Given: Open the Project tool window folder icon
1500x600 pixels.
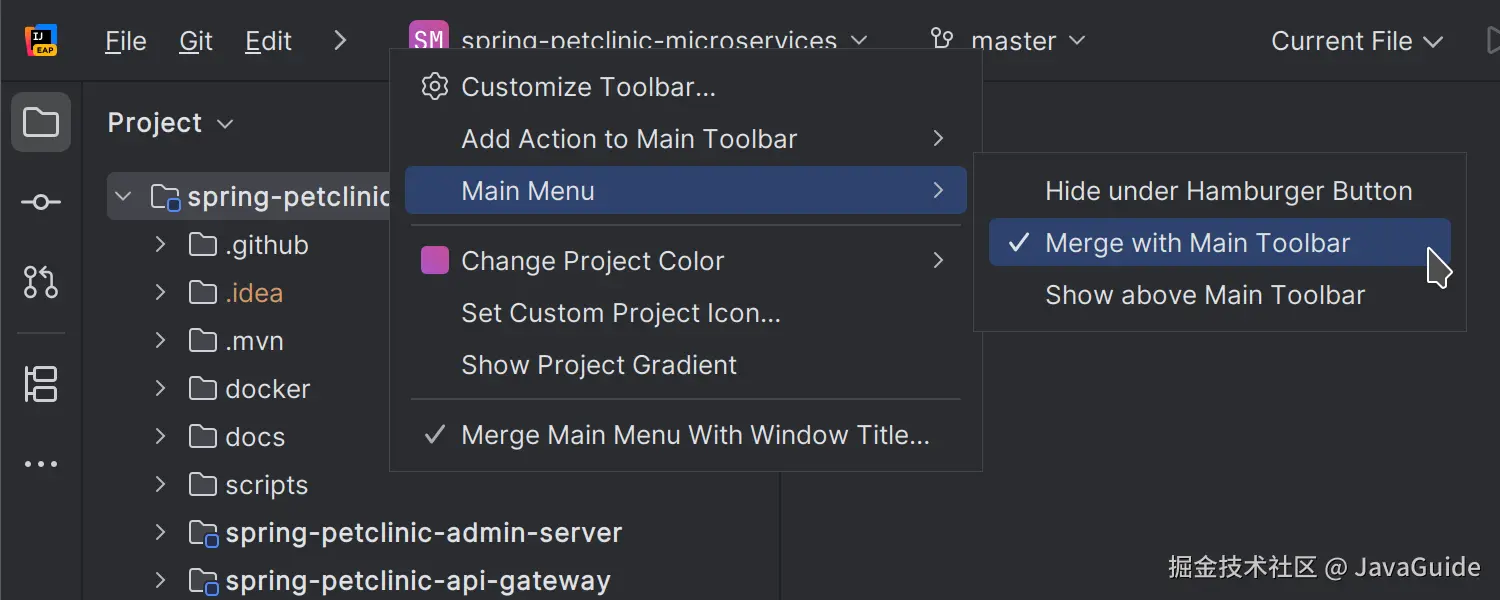Looking at the screenshot, I should (41, 123).
